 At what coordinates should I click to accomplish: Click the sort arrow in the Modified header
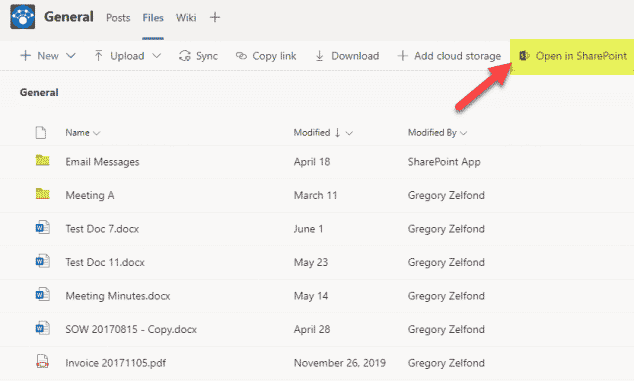(x=337, y=132)
